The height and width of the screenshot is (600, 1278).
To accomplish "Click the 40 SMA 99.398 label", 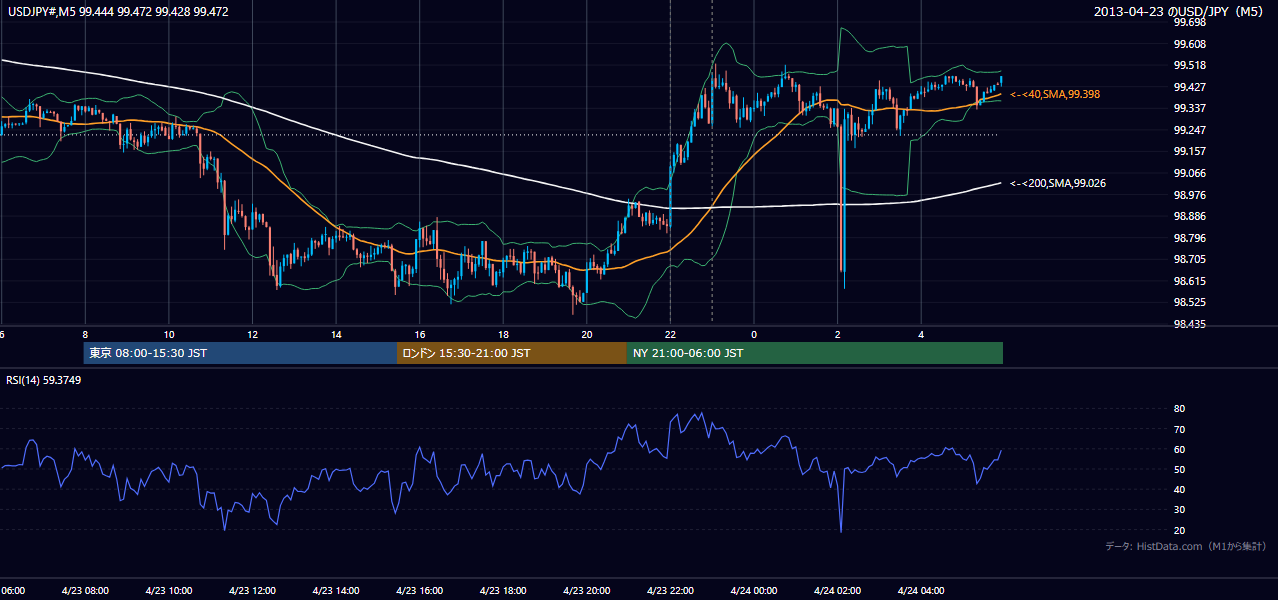I will click(x=1055, y=94).
